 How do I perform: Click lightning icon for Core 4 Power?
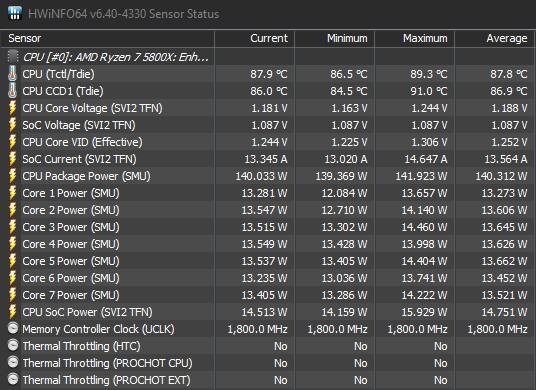coord(13,244)
